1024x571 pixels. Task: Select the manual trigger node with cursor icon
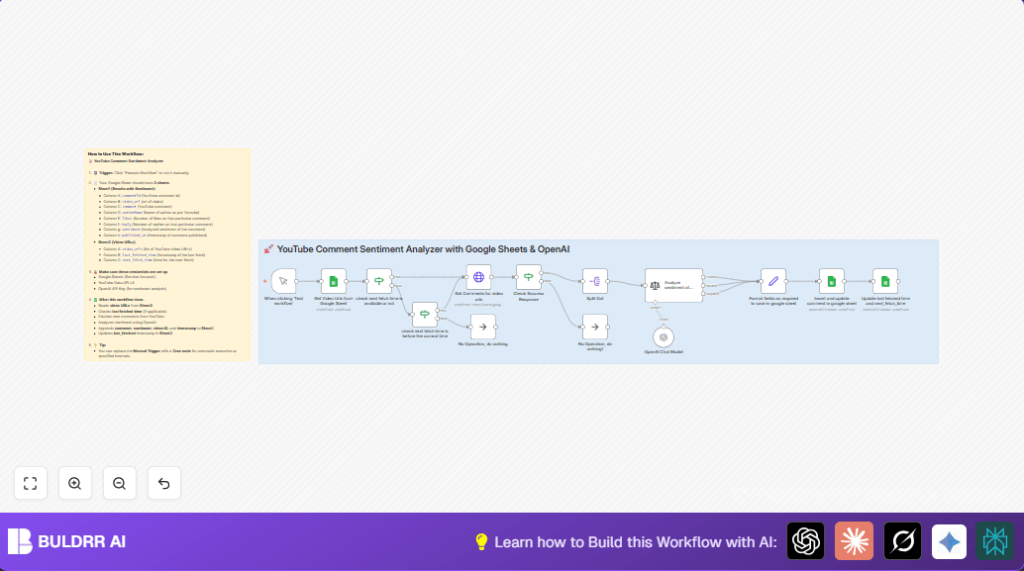[x=283, y=281]
